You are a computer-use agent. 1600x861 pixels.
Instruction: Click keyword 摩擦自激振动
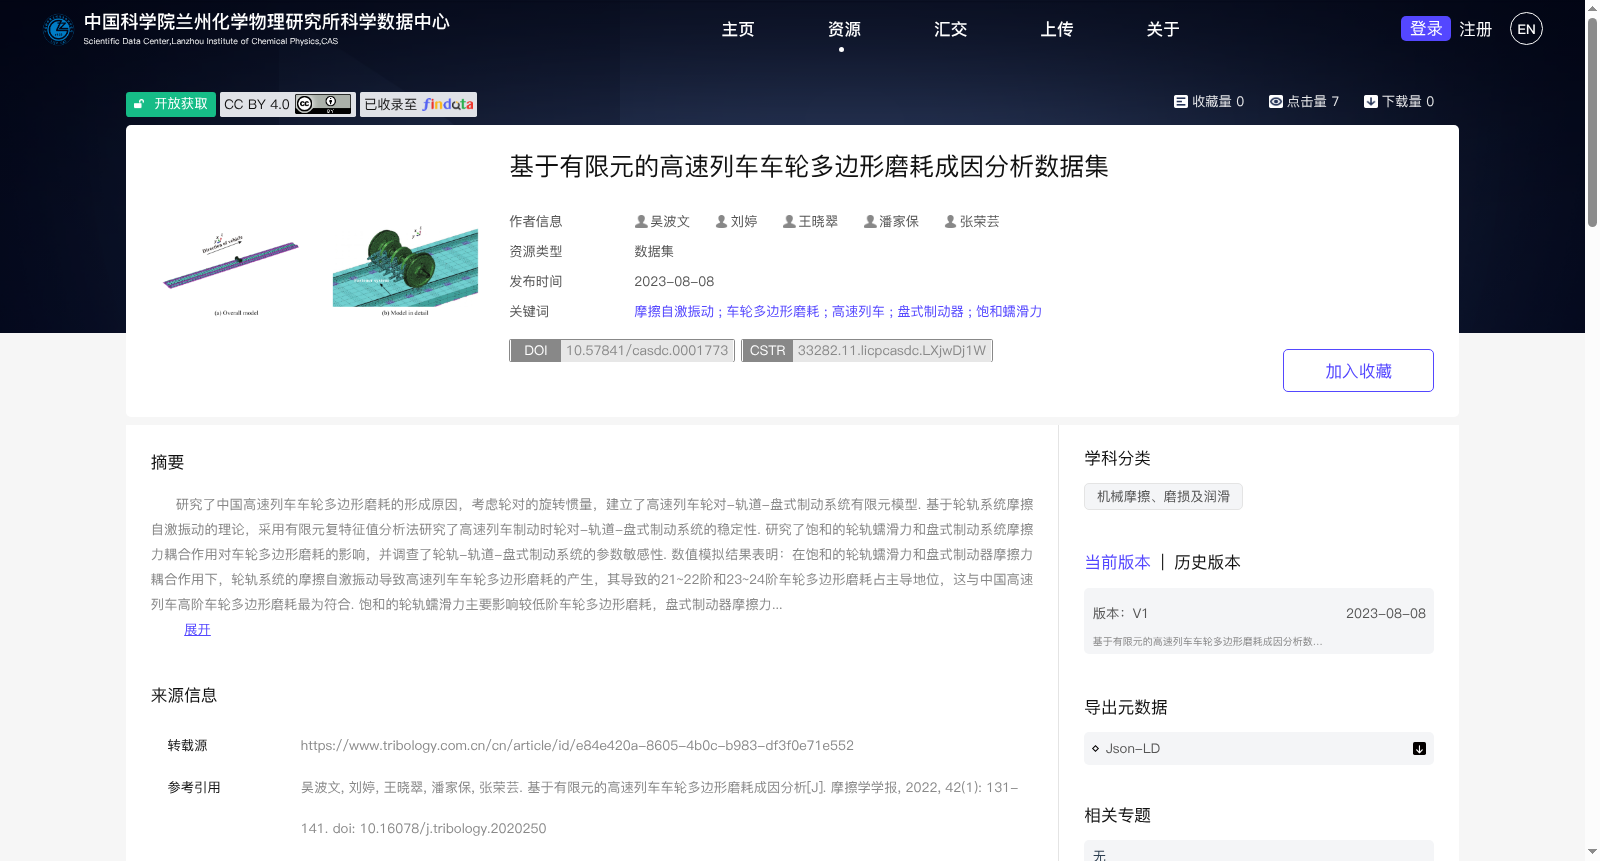point(674,311)
